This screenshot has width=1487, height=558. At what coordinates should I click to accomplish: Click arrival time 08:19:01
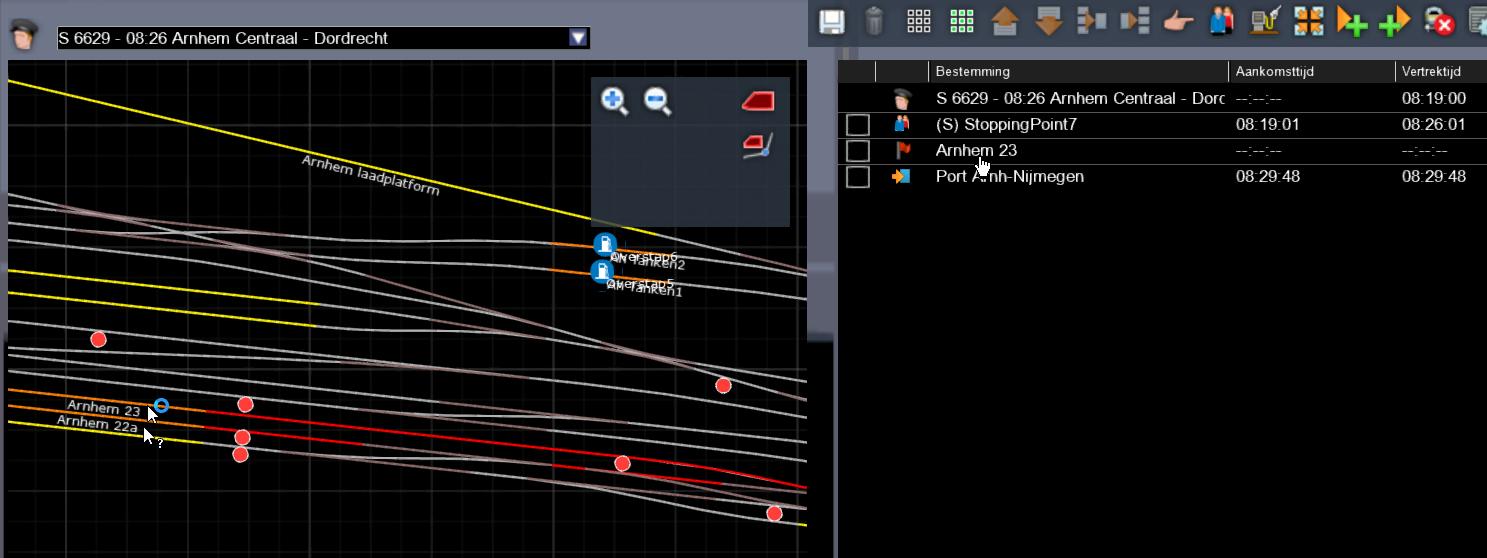click(x=1267, y=125)
